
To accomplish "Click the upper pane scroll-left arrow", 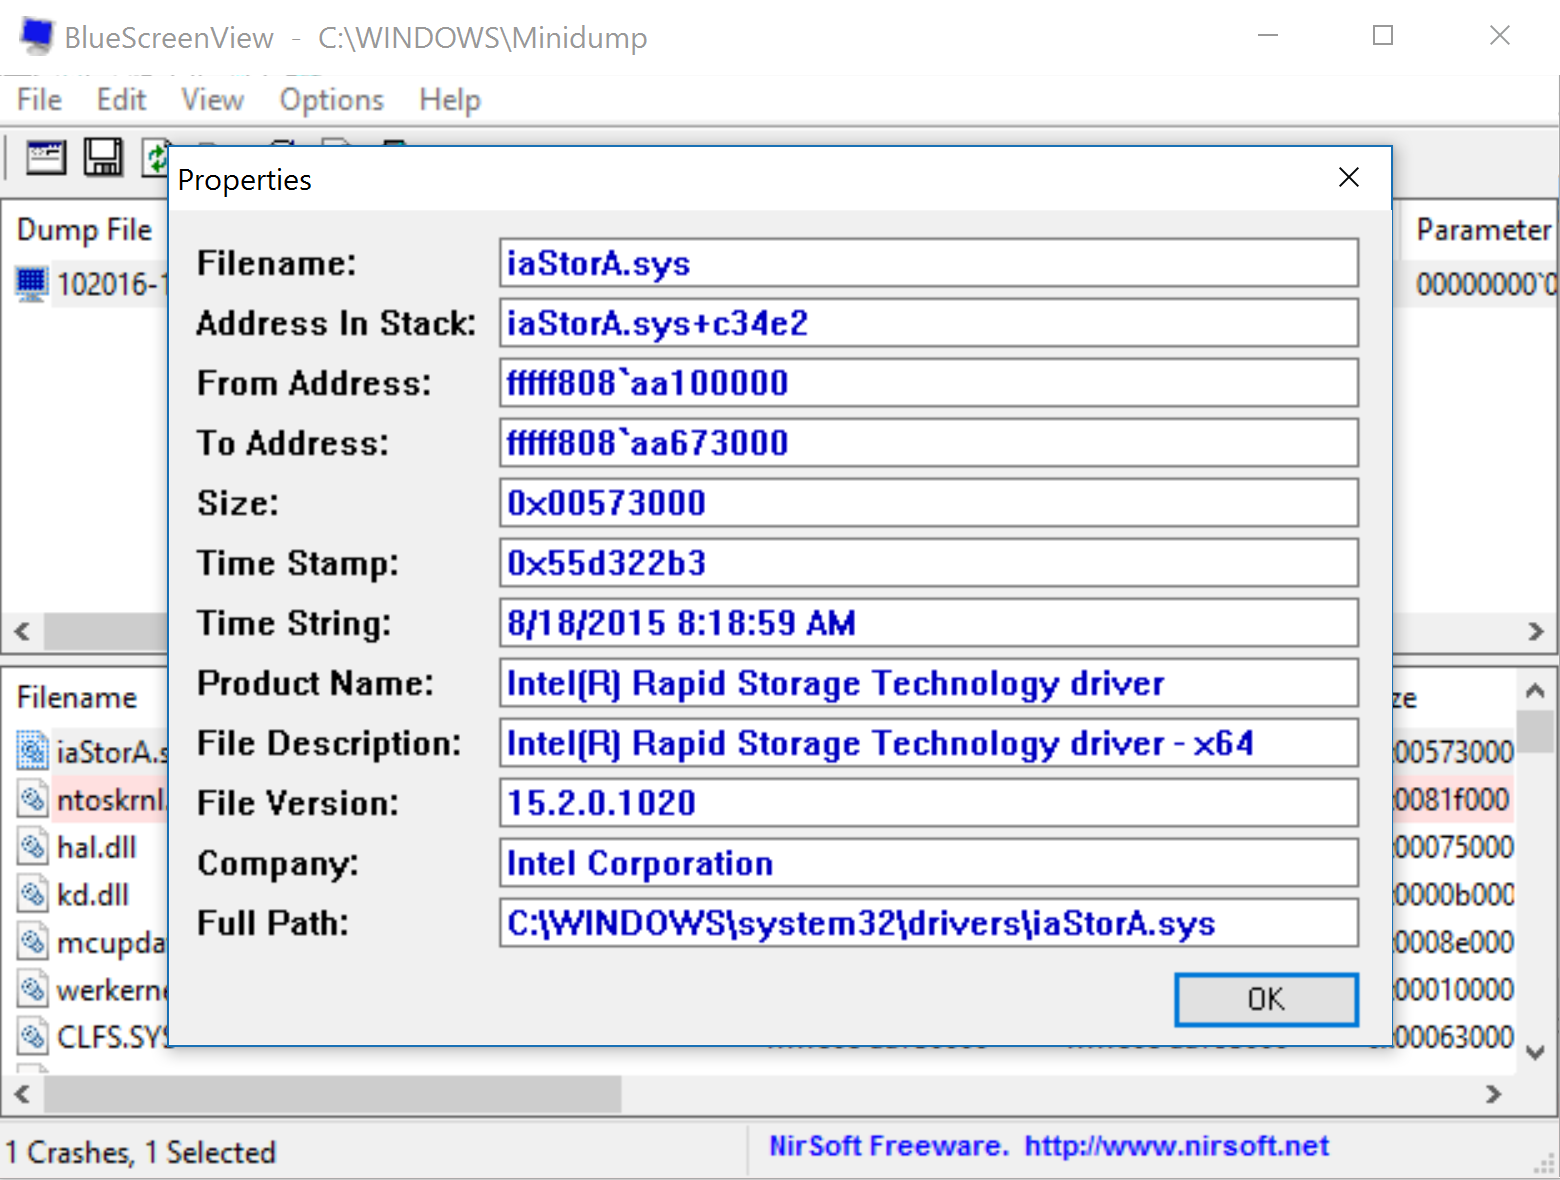I will tap(22, 631).
